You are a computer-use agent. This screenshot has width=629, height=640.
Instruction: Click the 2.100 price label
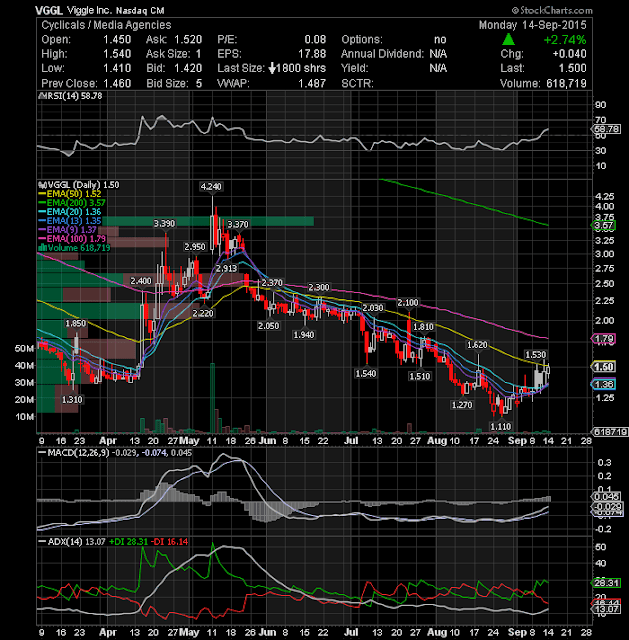tap(408, 303)
